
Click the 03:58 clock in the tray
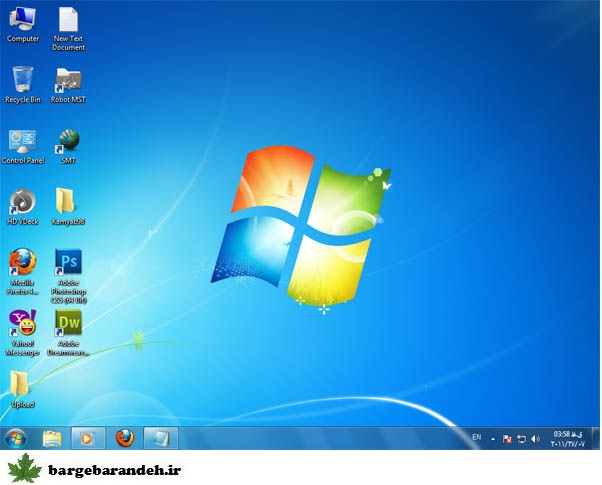tap(568, 439)
